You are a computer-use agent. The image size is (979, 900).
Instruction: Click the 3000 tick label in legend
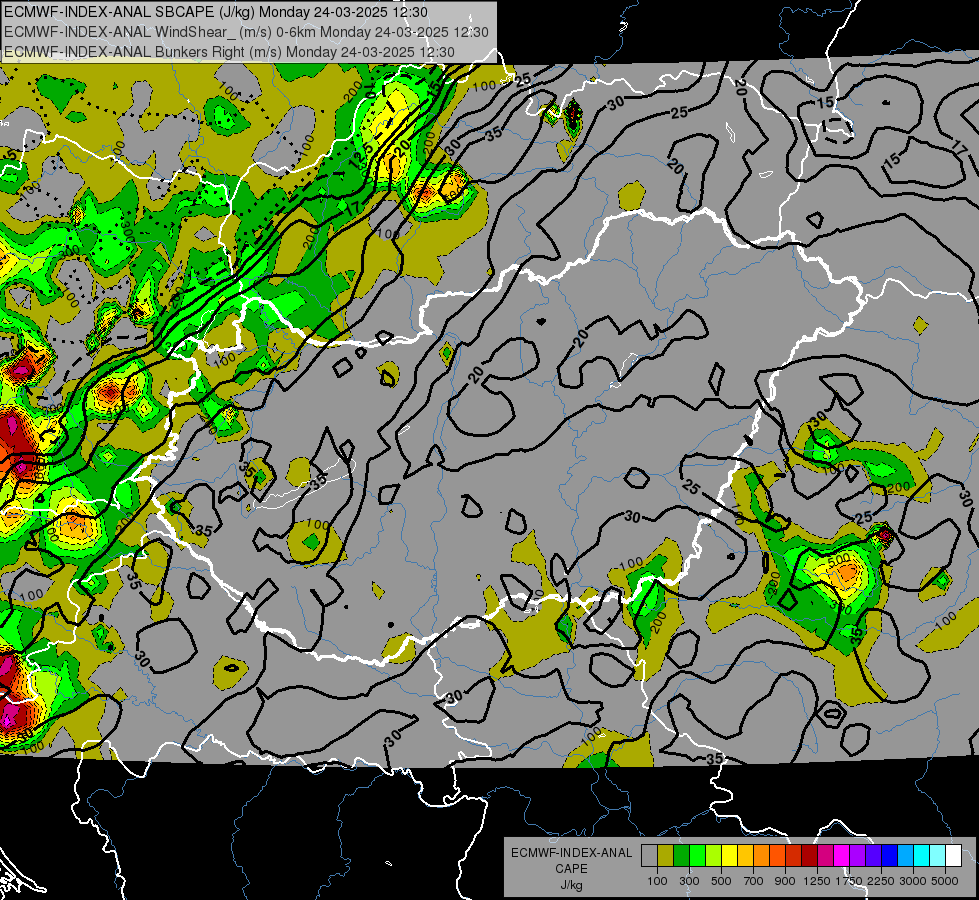pos(913,881)
